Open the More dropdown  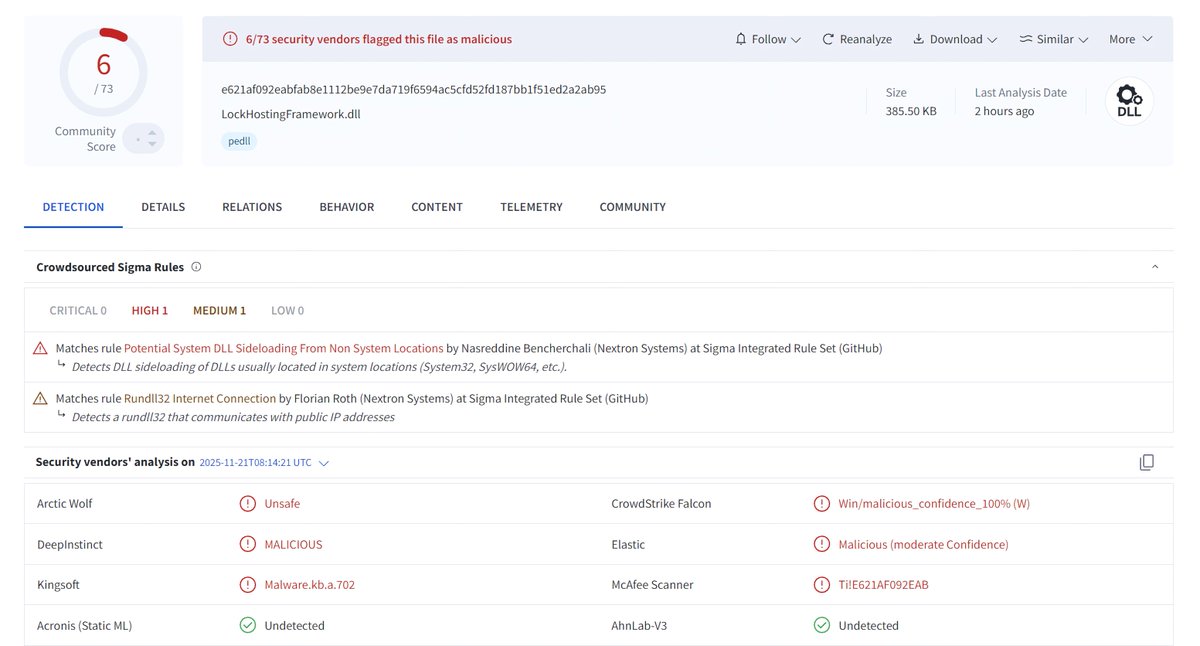pos(1129,38)
